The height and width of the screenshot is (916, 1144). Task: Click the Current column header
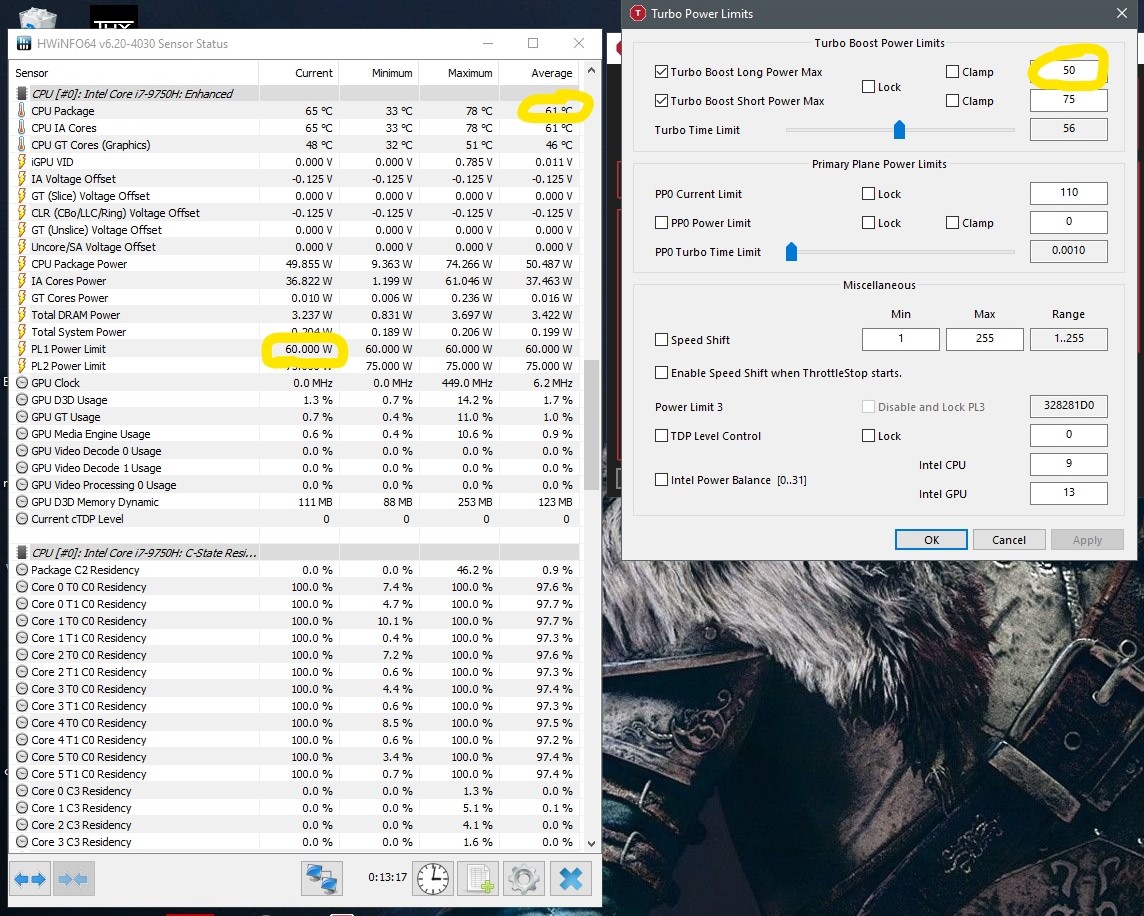pyautogui.click(x=299, y=73)
